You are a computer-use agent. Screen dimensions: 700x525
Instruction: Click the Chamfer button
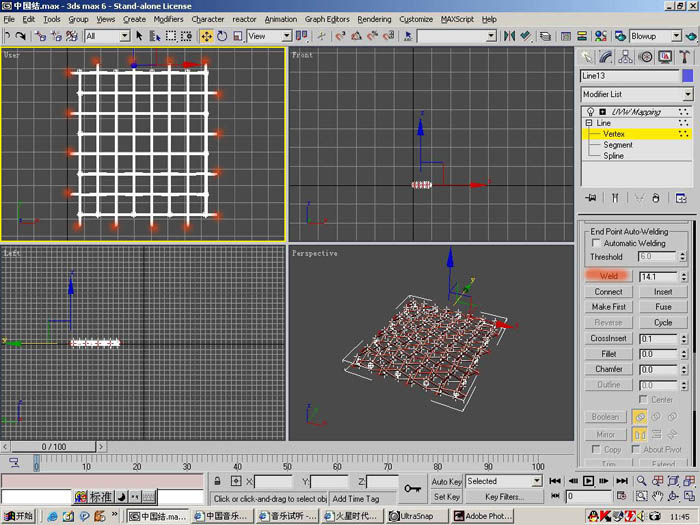tap(608, 369)
